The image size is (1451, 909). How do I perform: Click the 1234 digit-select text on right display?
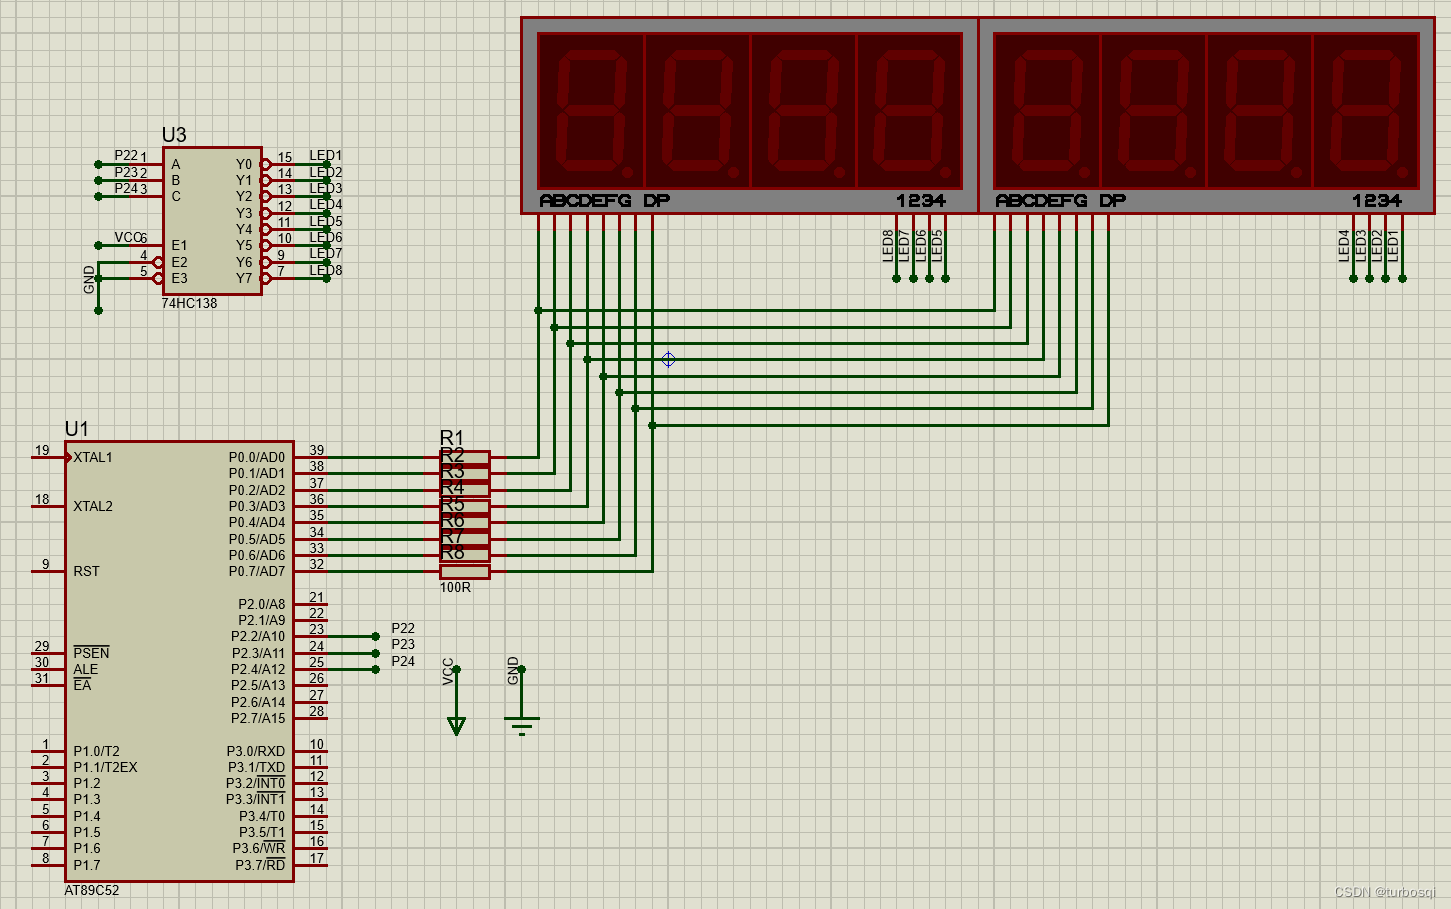(1377, 201)
